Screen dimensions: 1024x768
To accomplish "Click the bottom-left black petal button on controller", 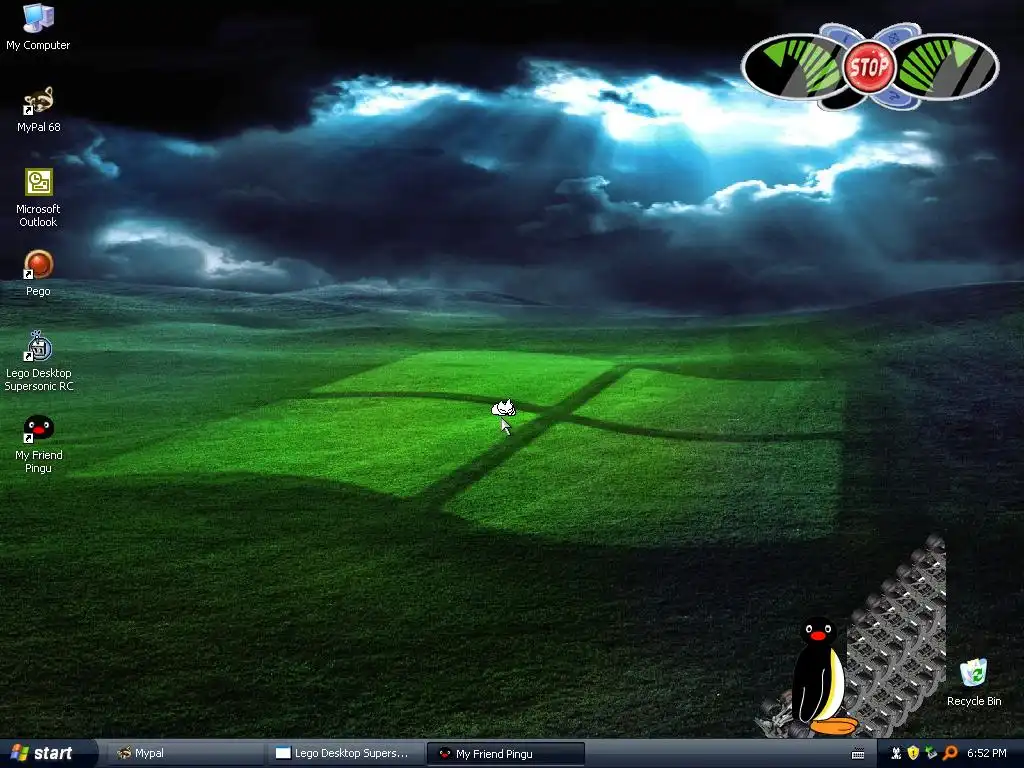I will [841, 99].
